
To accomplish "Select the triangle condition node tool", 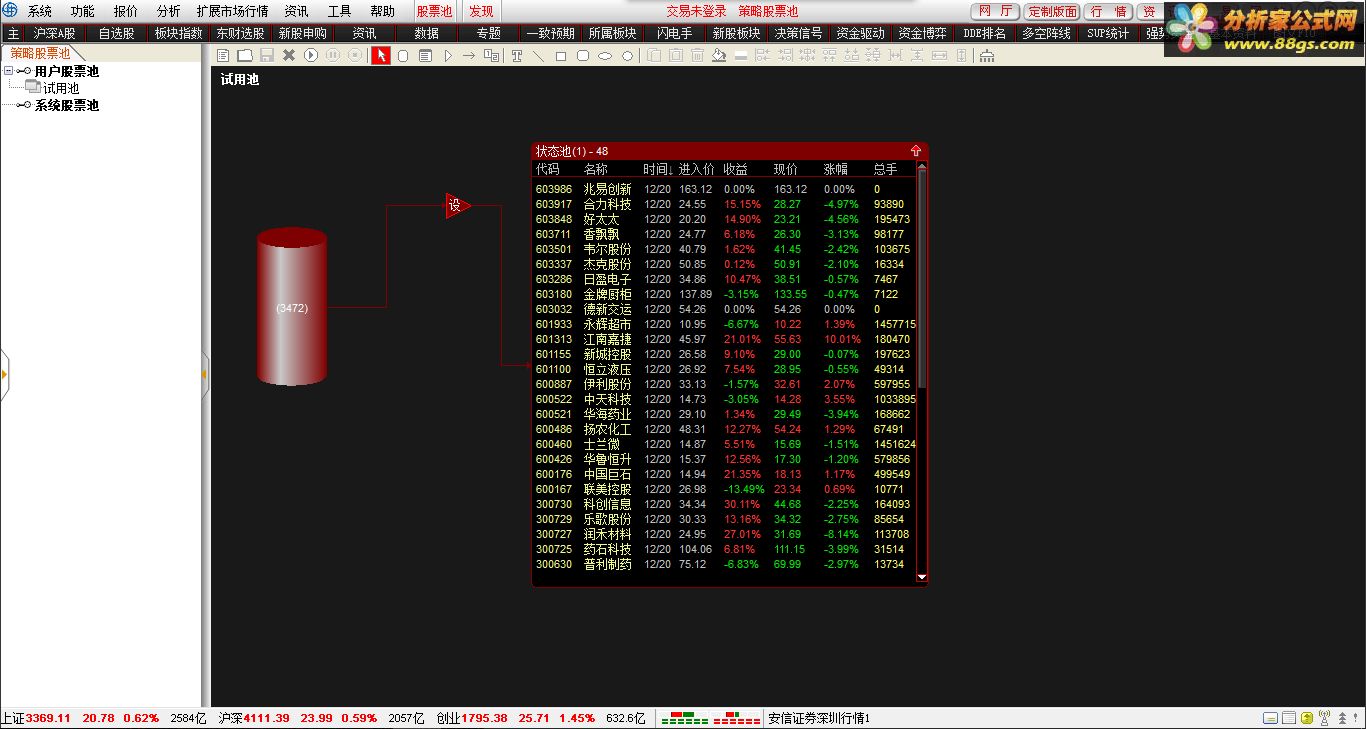I will 447,56.
